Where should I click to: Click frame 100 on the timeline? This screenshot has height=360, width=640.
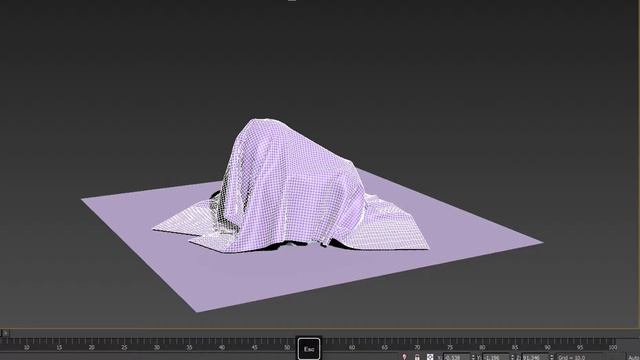(613, 347)
